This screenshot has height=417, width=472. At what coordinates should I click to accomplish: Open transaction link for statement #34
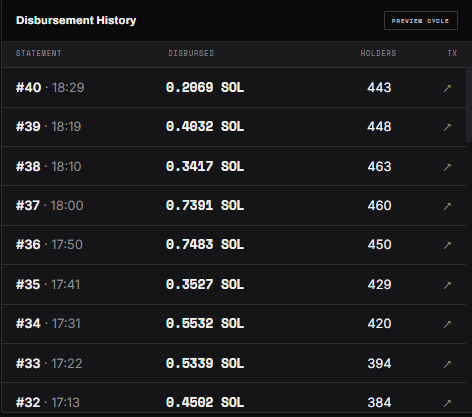point(447,324)
